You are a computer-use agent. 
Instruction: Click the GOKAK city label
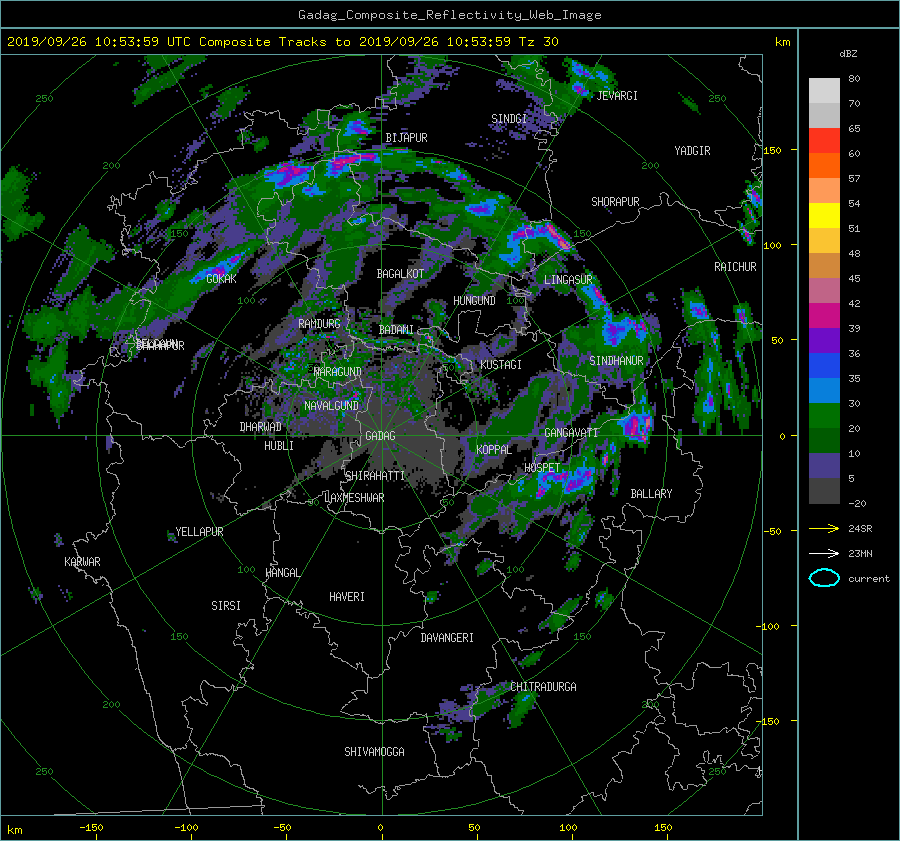pos(221,279)
